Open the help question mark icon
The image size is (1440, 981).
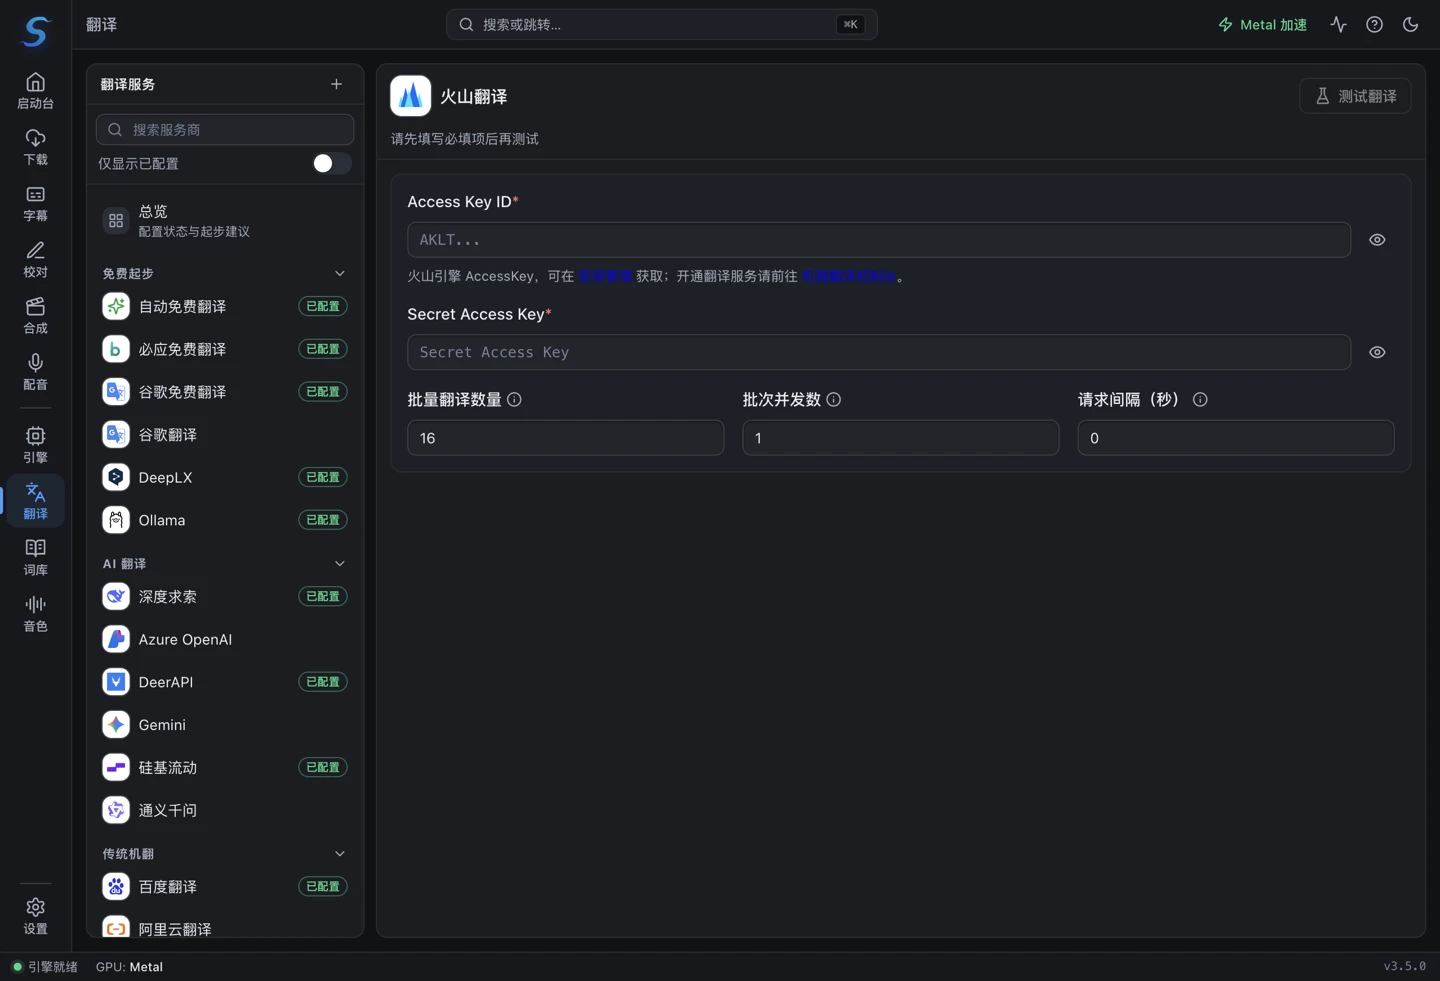coord(1374,24)
